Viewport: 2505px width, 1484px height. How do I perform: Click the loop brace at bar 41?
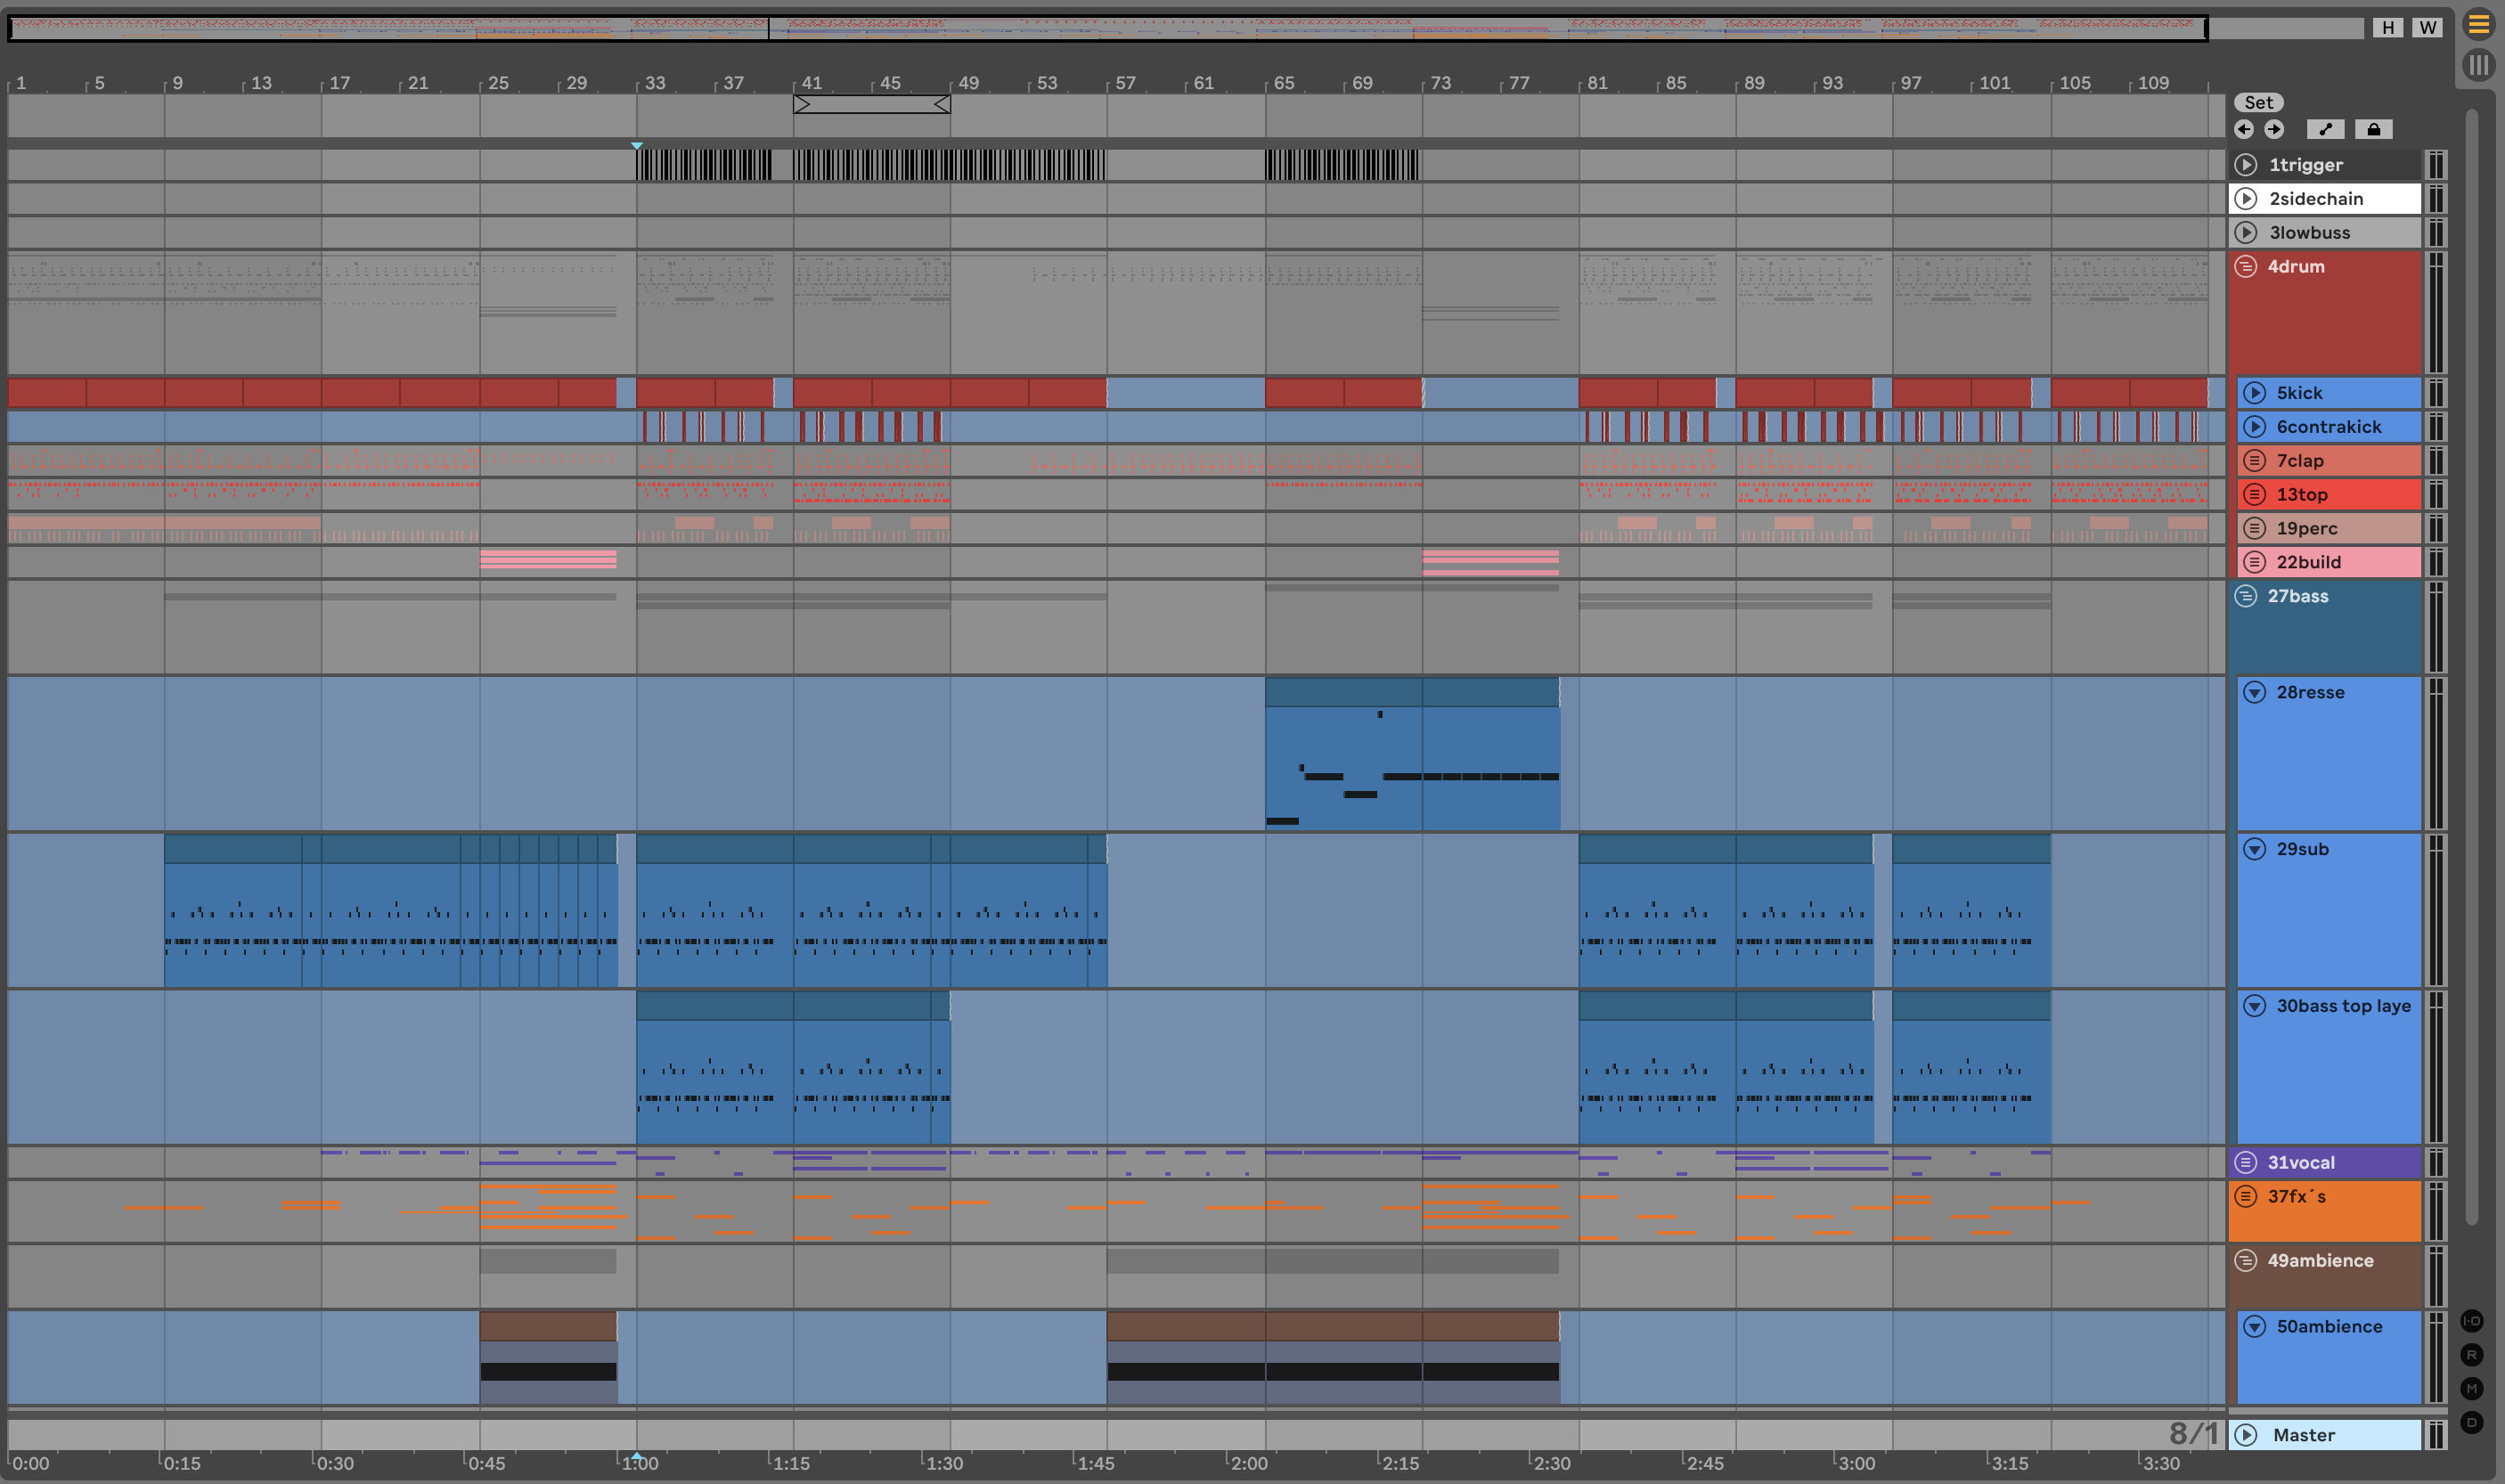[871, 104]
